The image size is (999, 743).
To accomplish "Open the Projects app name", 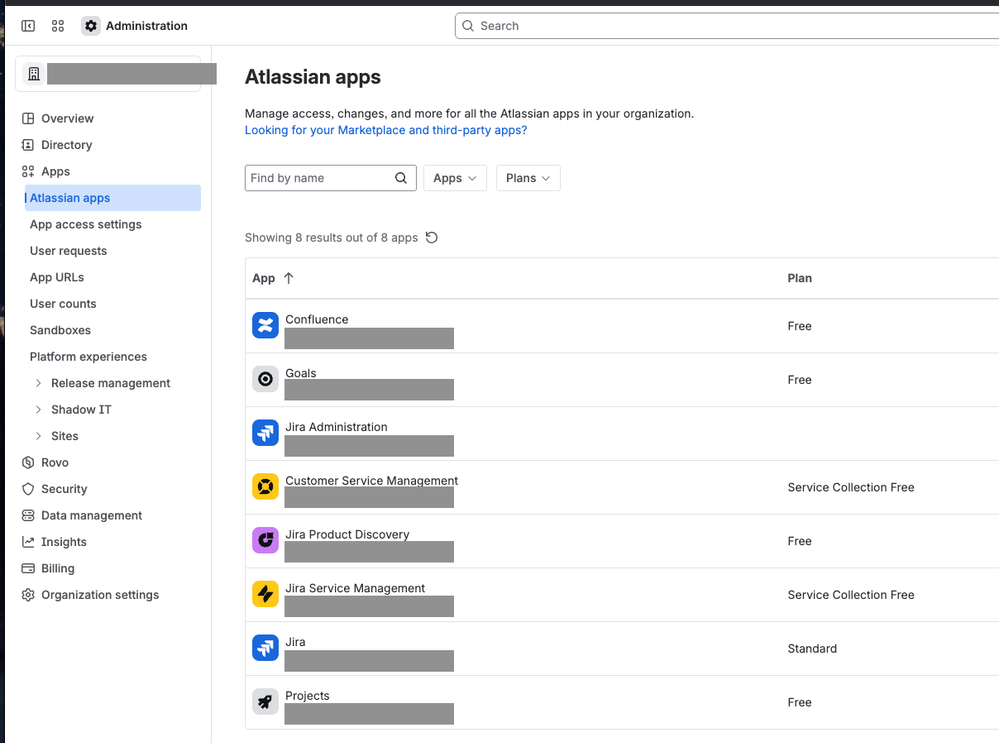I will point(307,695).
